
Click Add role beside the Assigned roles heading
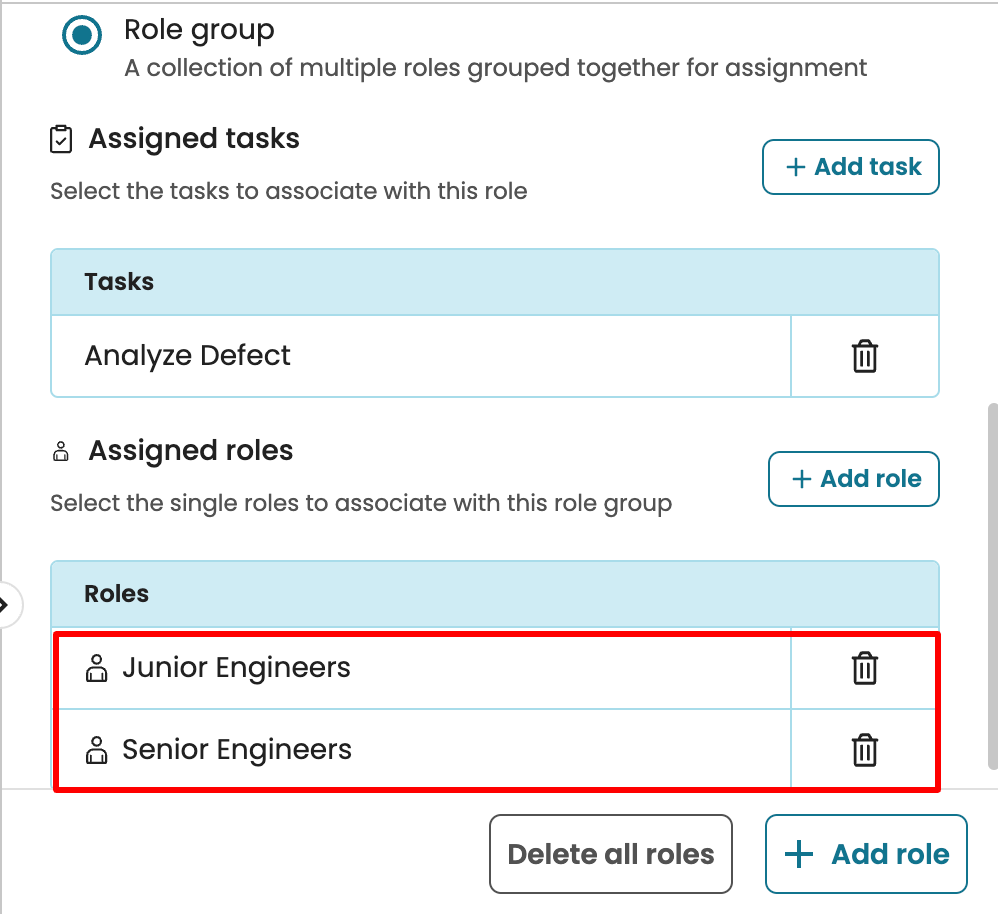[854, 479]
